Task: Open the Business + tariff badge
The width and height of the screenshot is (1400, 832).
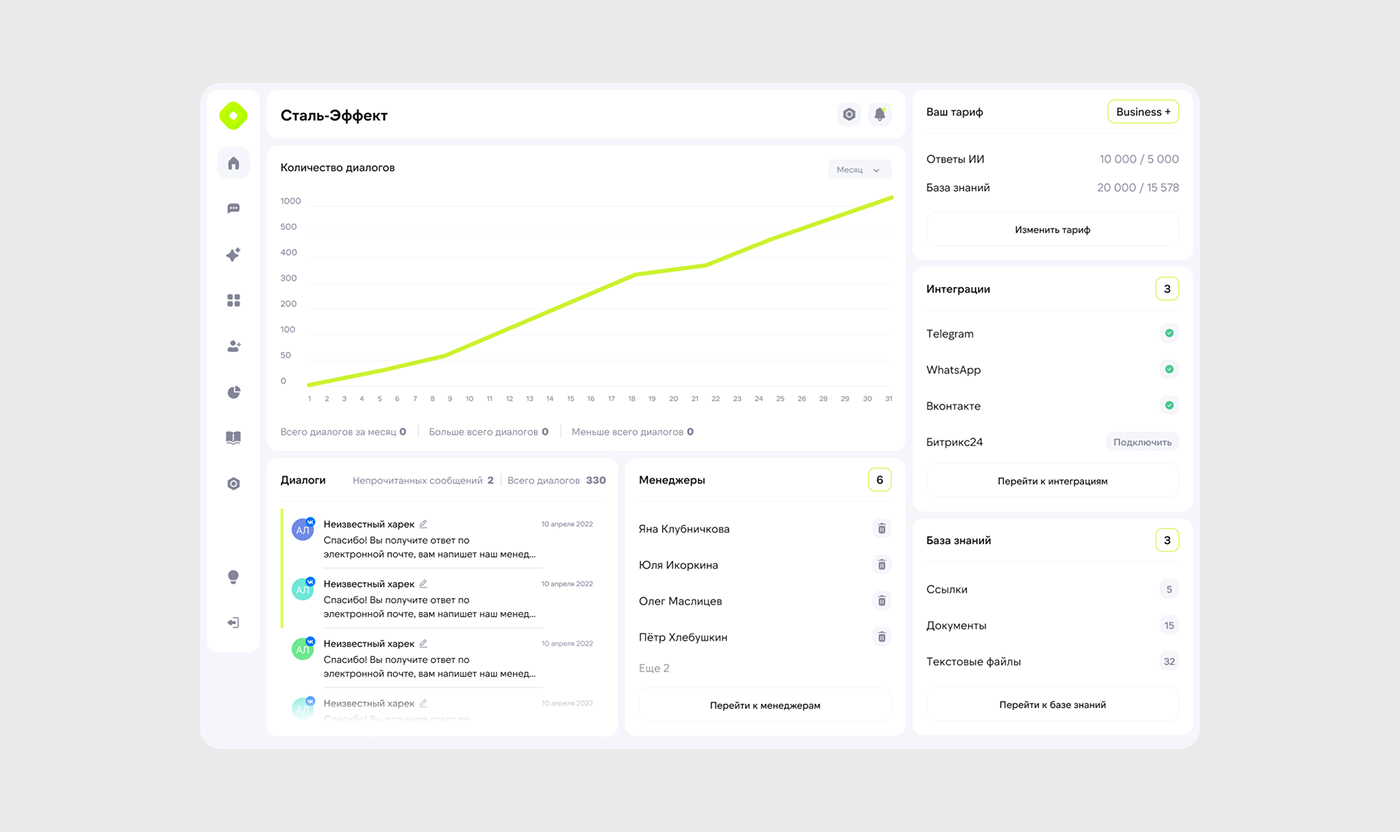Action: click(x=1143, y=112)
